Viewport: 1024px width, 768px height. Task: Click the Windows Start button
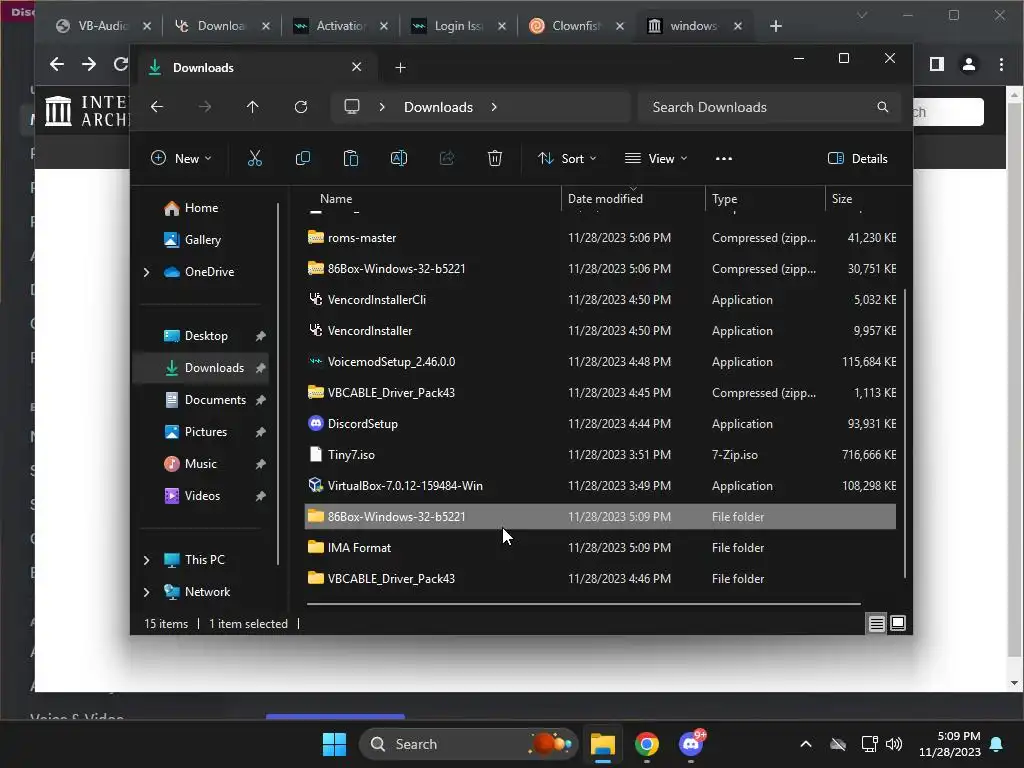point(334,744)
